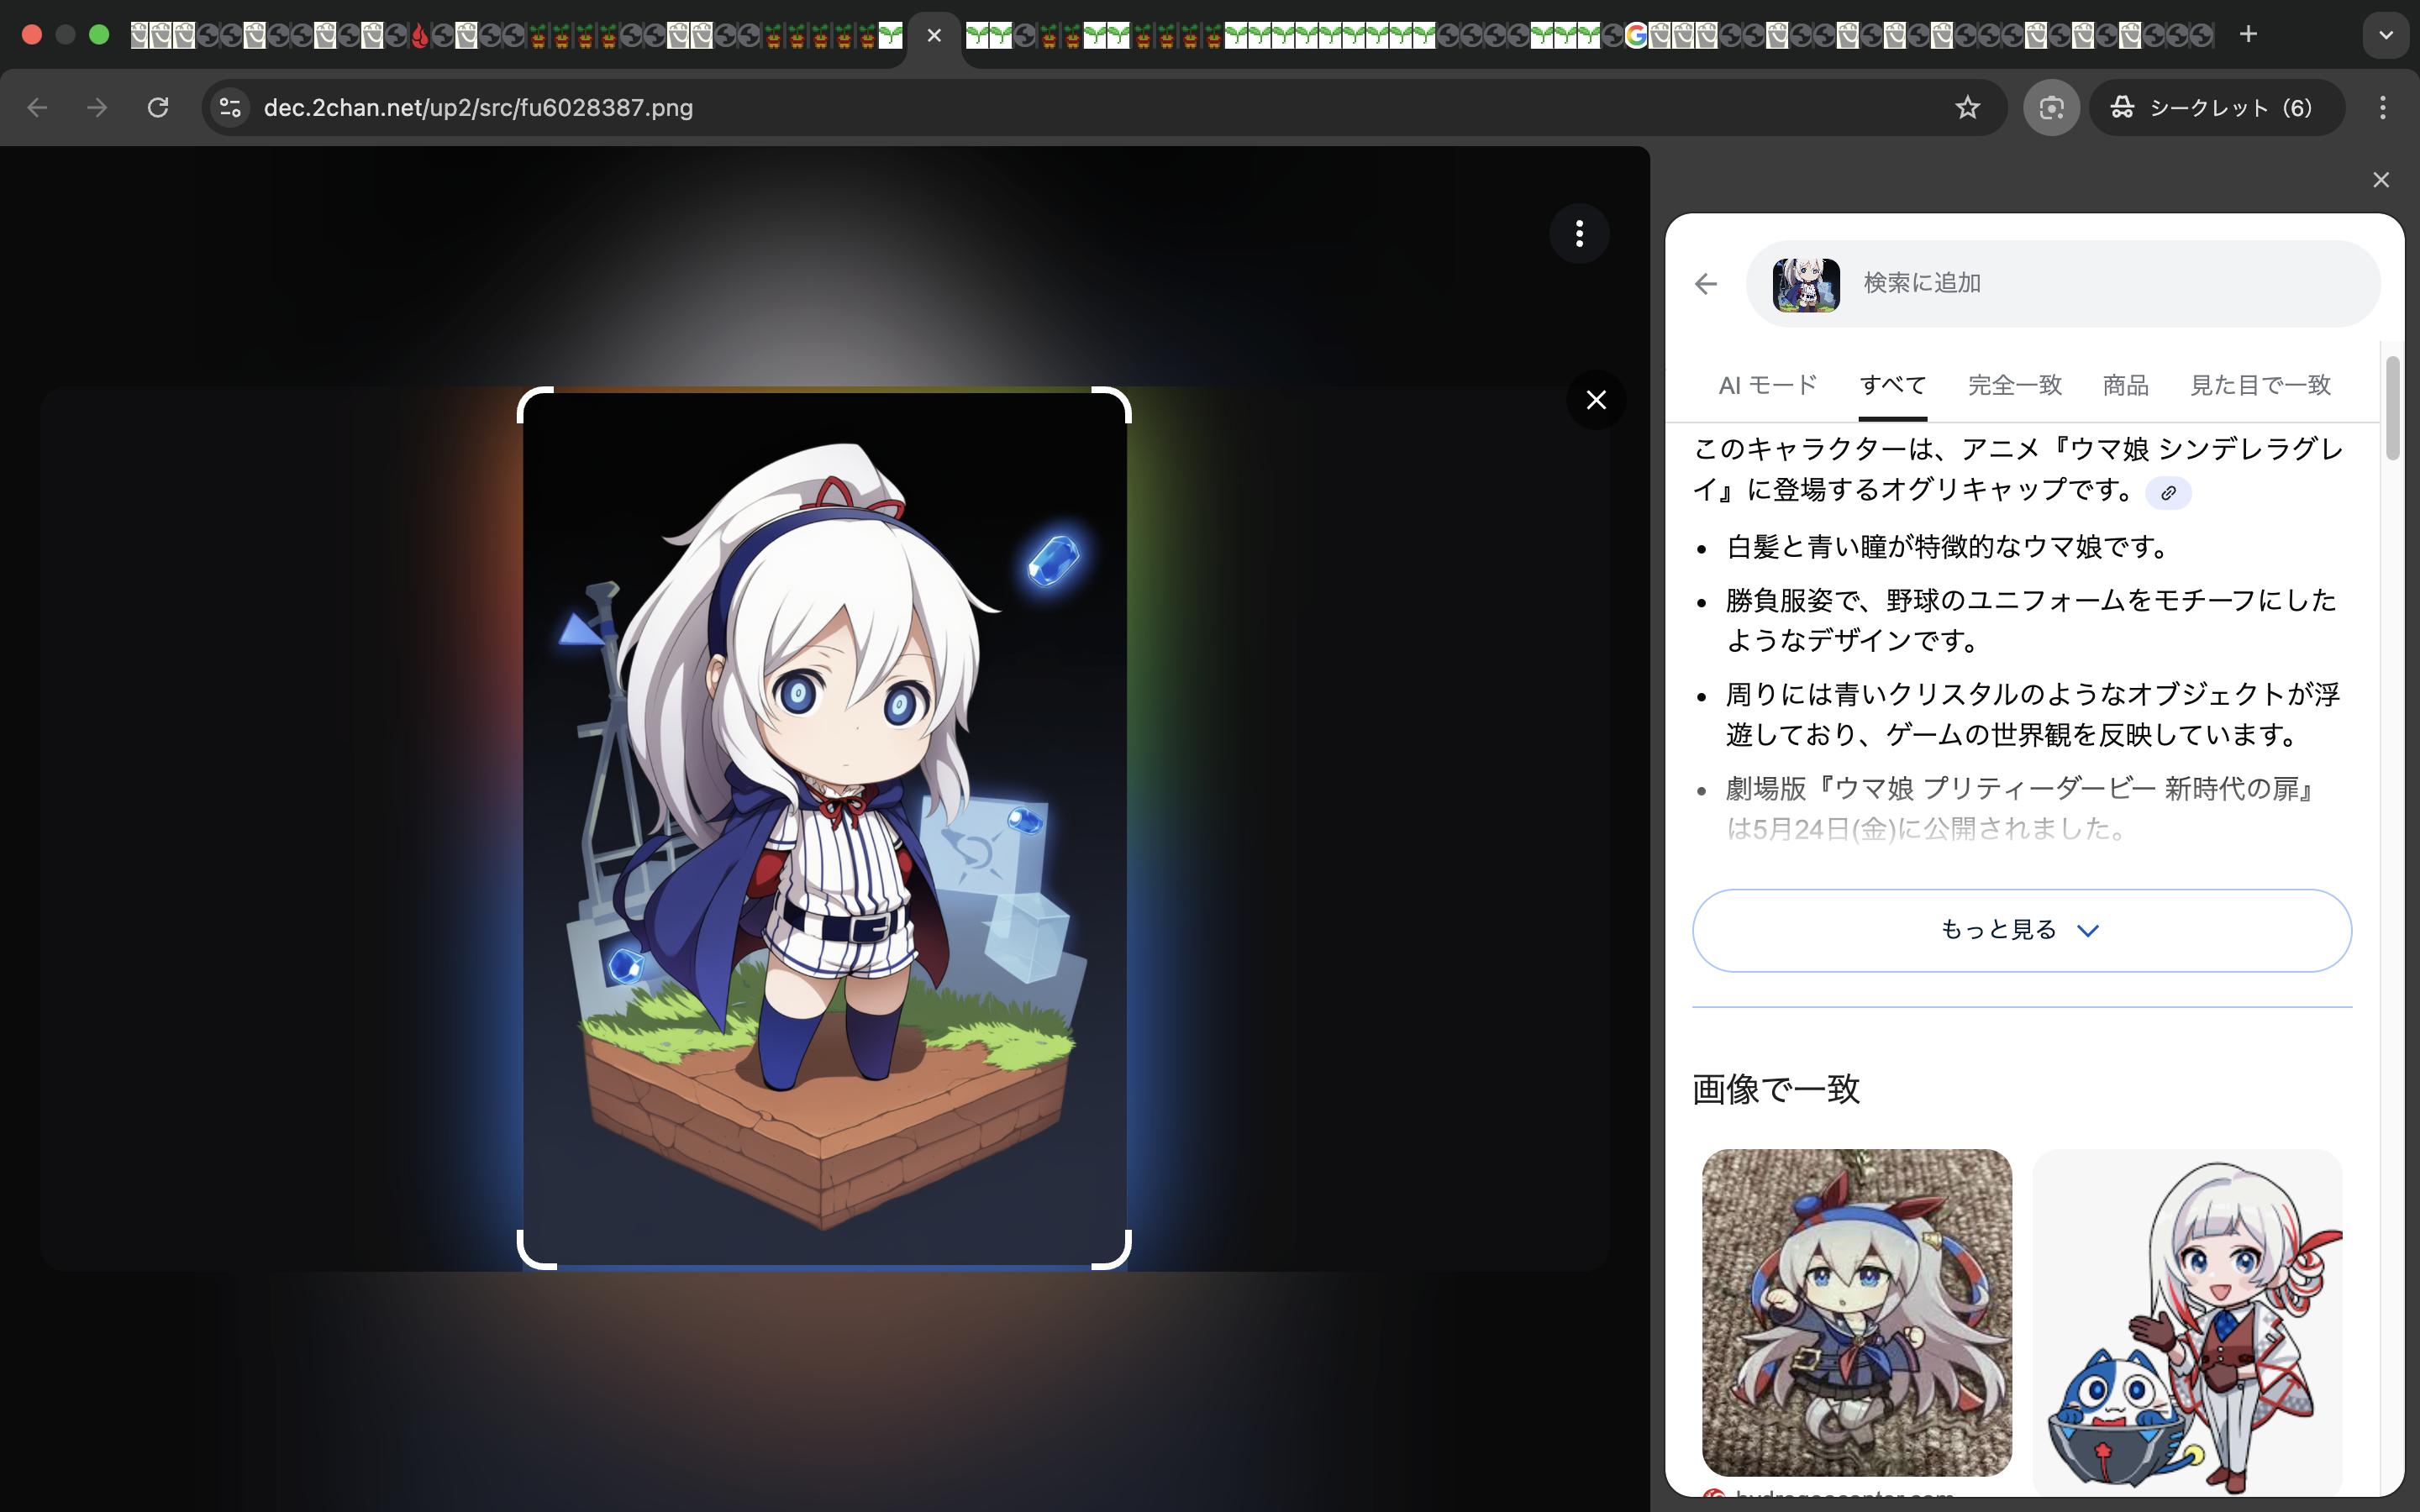Select the 商品 tab

2125,385
